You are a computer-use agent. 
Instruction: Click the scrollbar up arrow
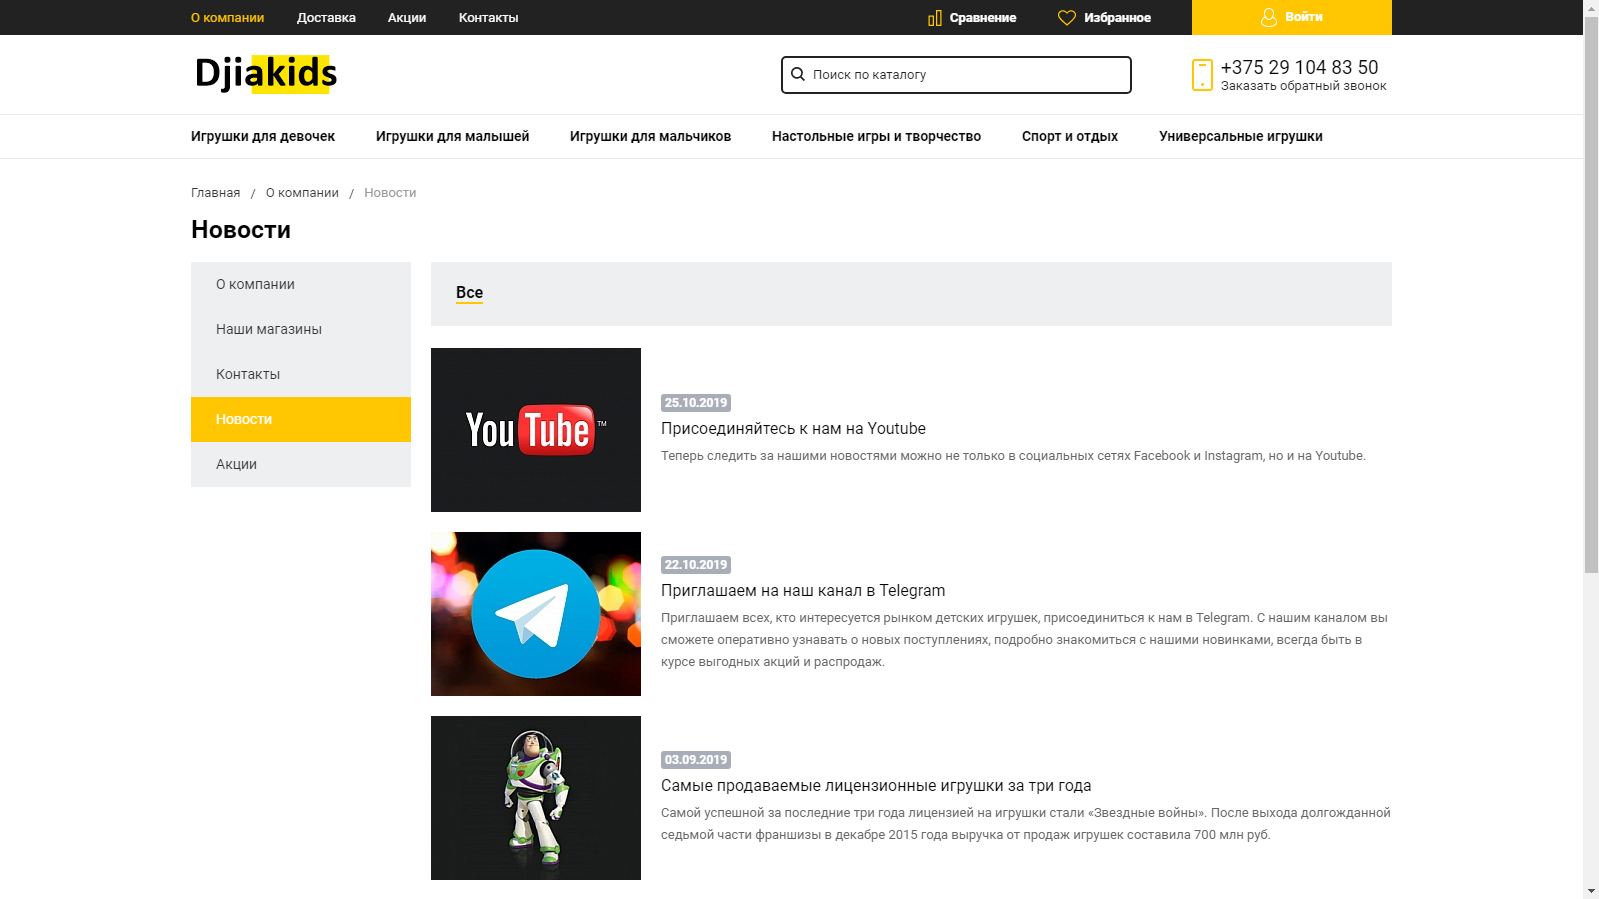click(1591, 8)
